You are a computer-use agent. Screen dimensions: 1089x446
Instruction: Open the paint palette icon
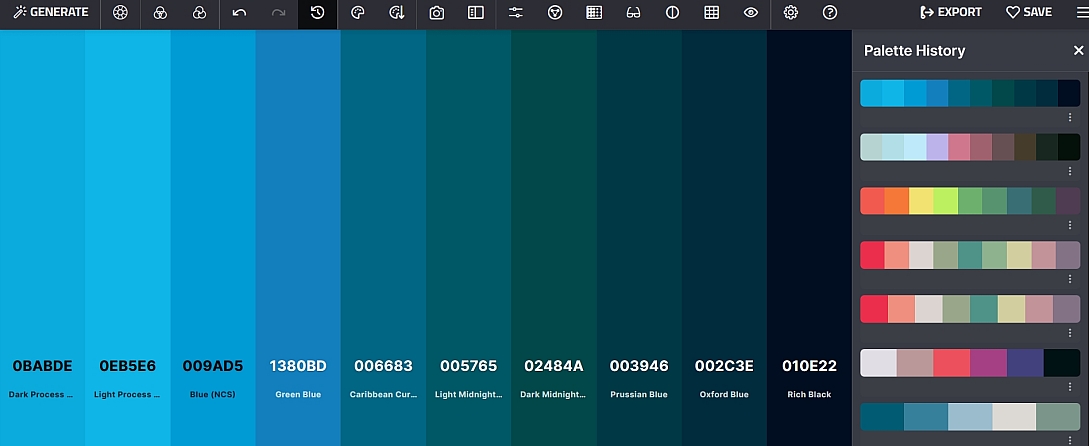[358, 13]
